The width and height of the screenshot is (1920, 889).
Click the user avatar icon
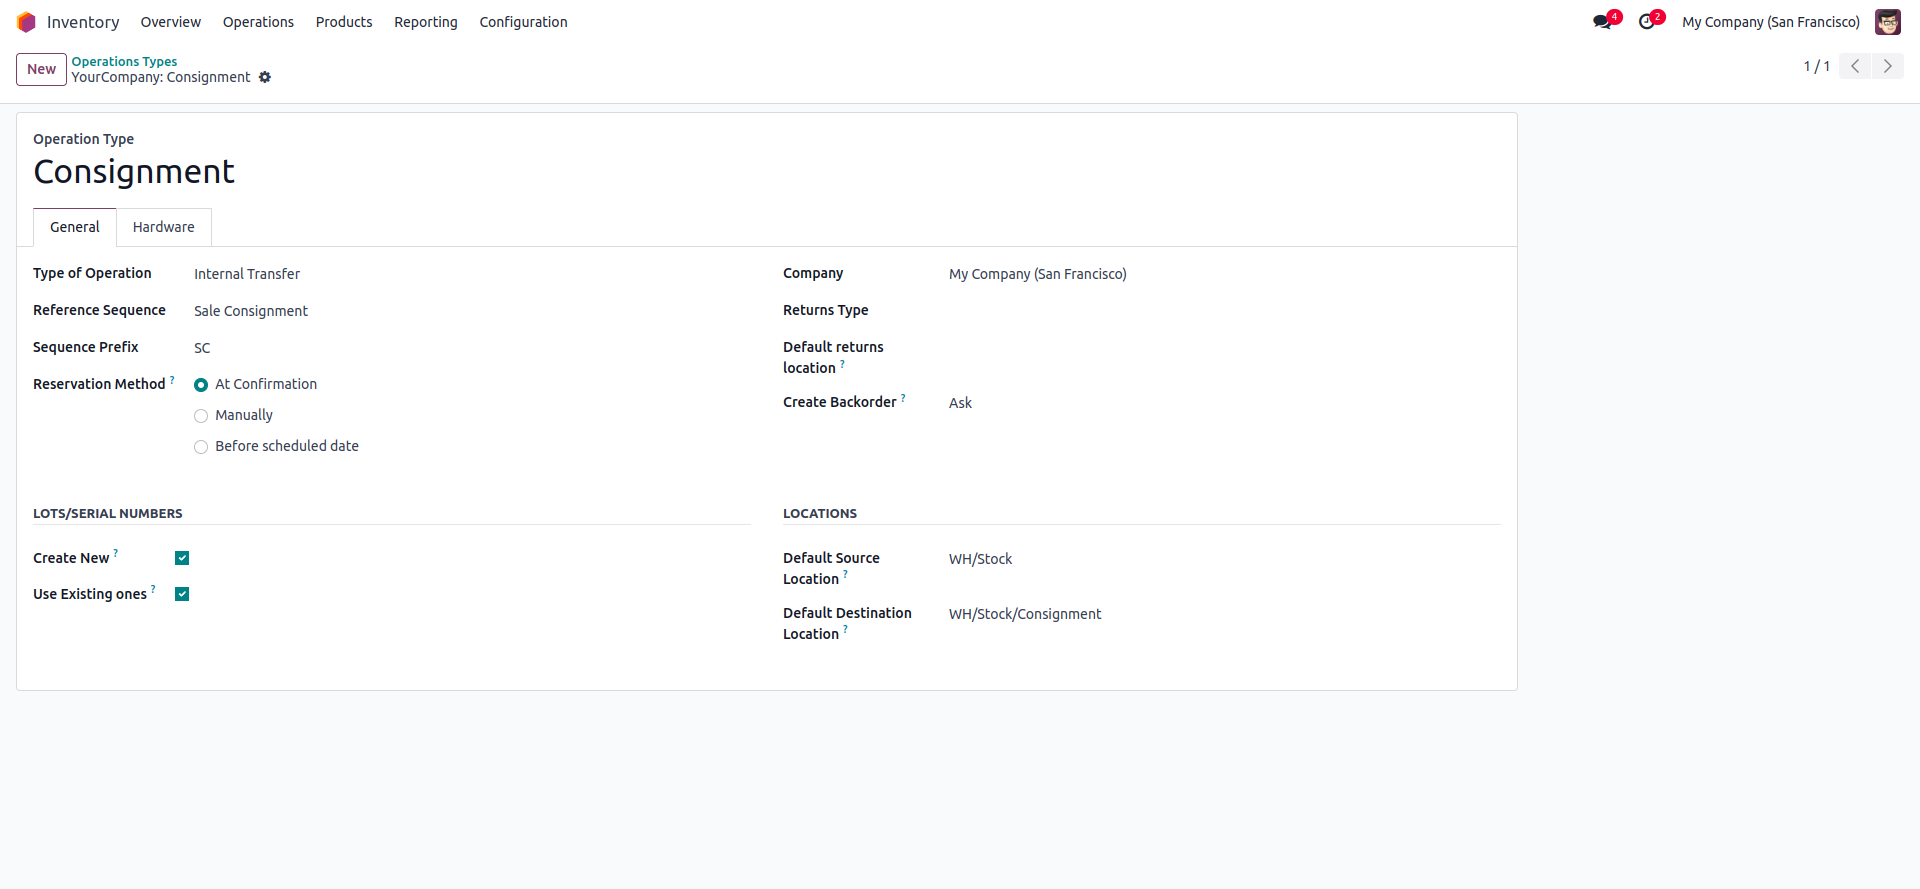1887,22
